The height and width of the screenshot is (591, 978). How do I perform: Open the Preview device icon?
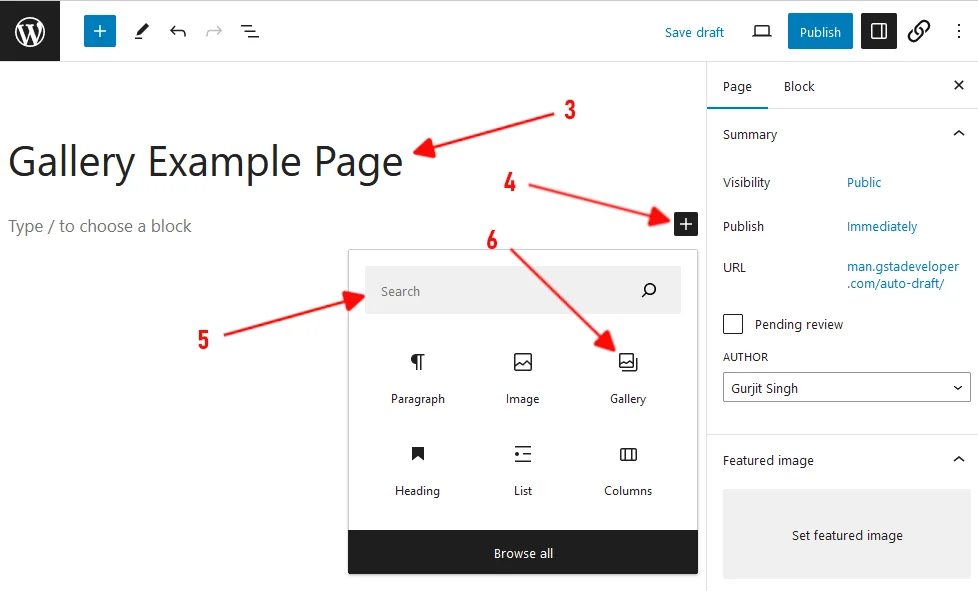pos(762,31)
